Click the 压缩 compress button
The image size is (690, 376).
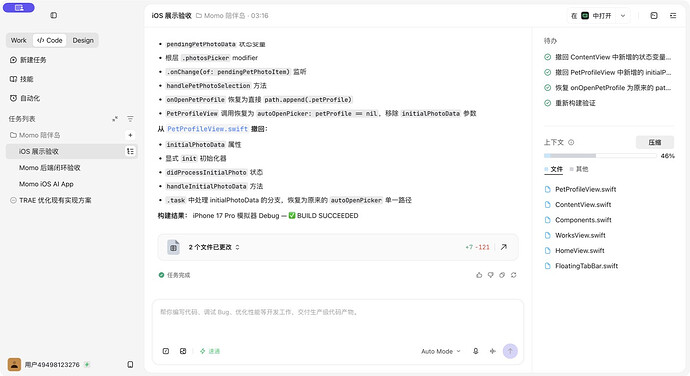click(654, 142)
